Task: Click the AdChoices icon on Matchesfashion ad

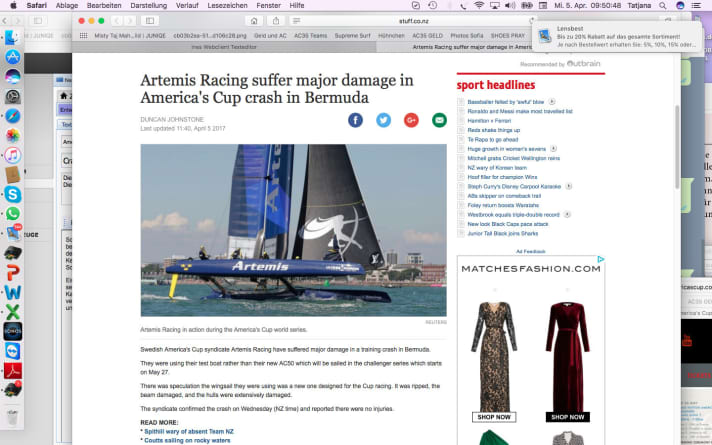Action: pyautogui.click(x=601, y=259)
